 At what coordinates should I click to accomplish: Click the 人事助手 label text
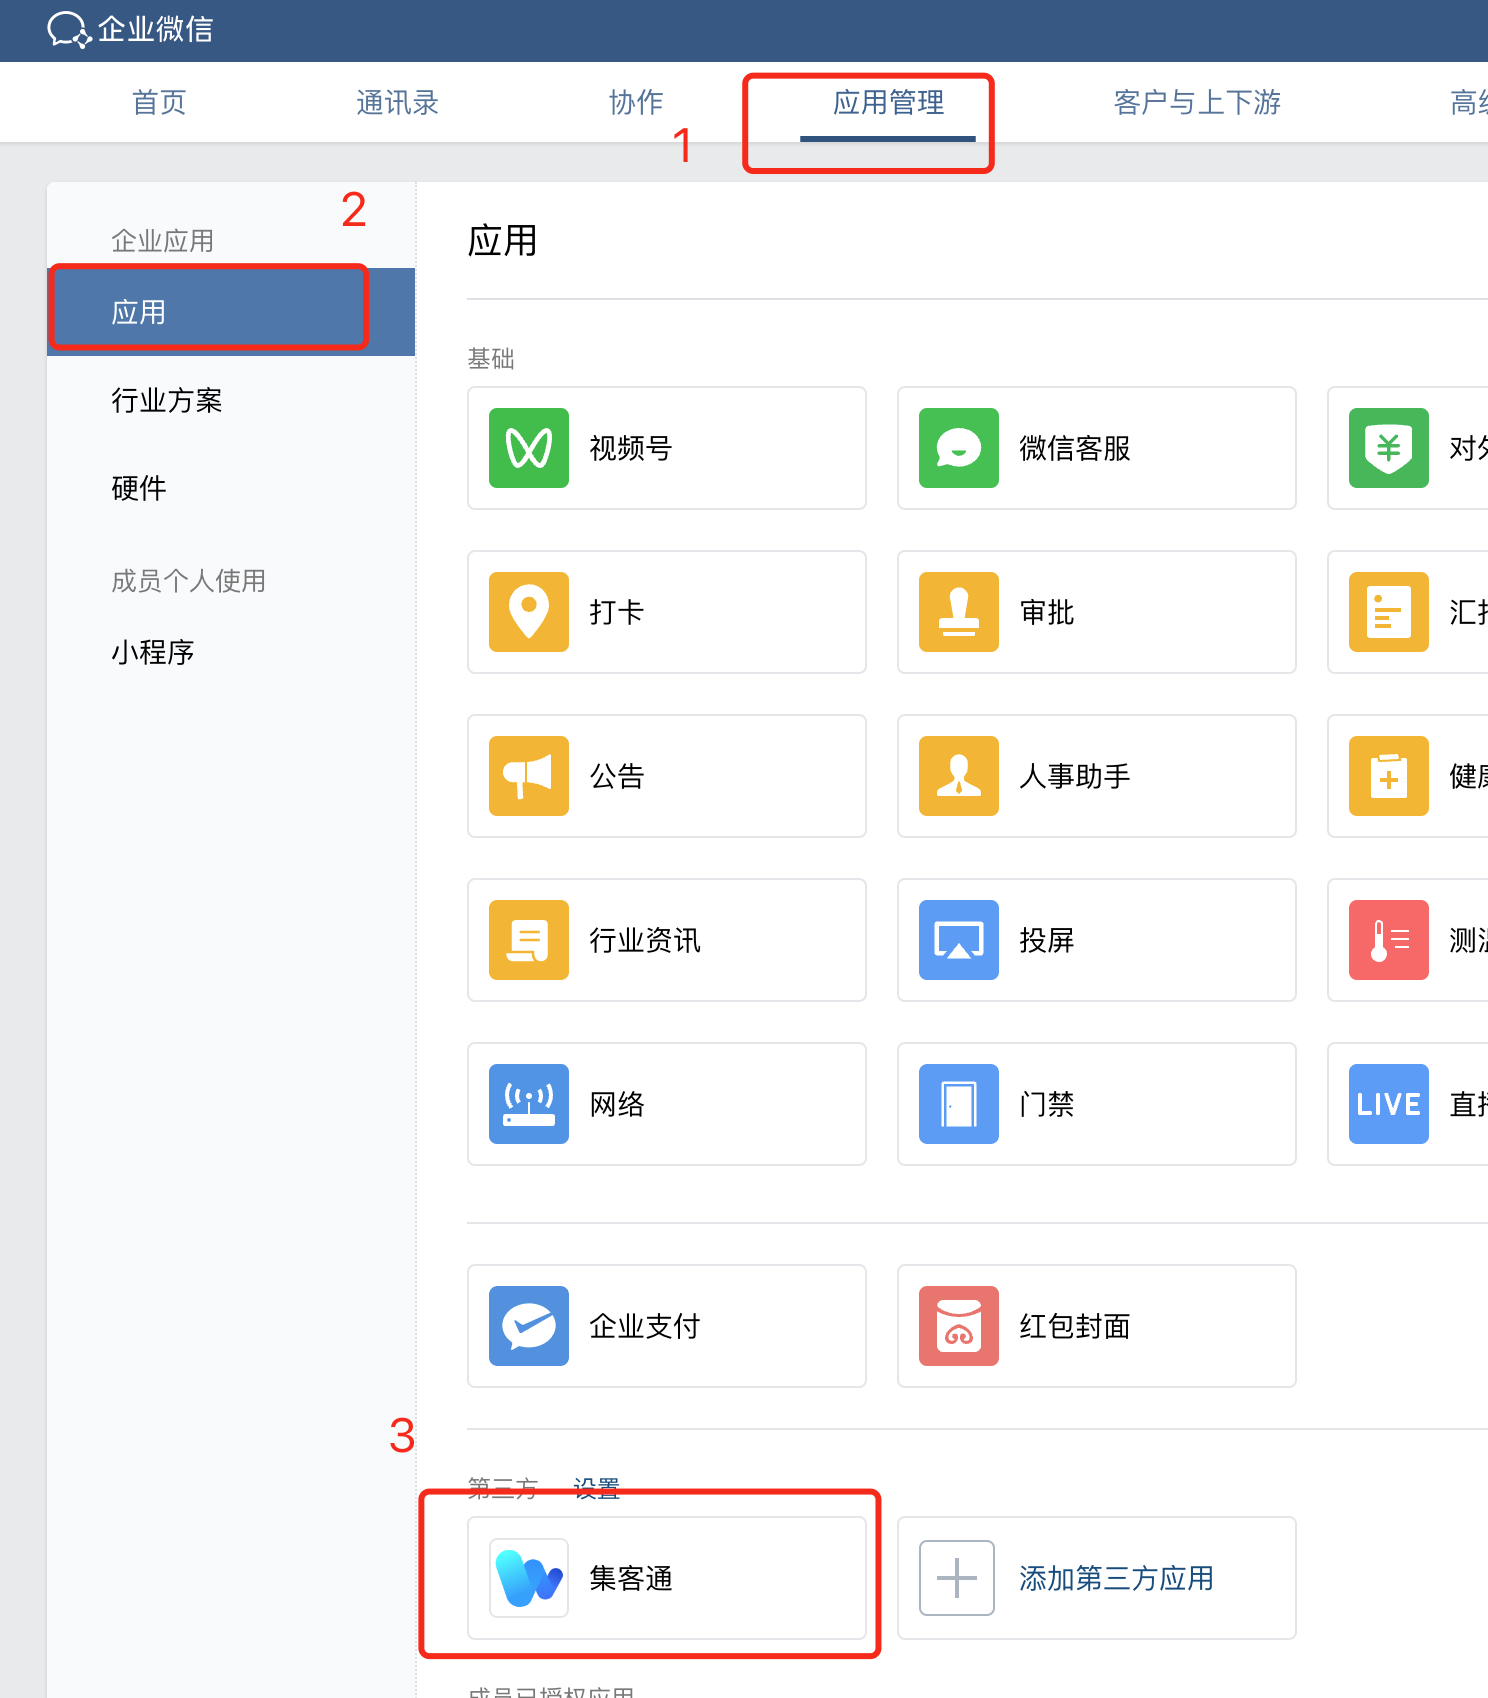(x=1075, y=776)
